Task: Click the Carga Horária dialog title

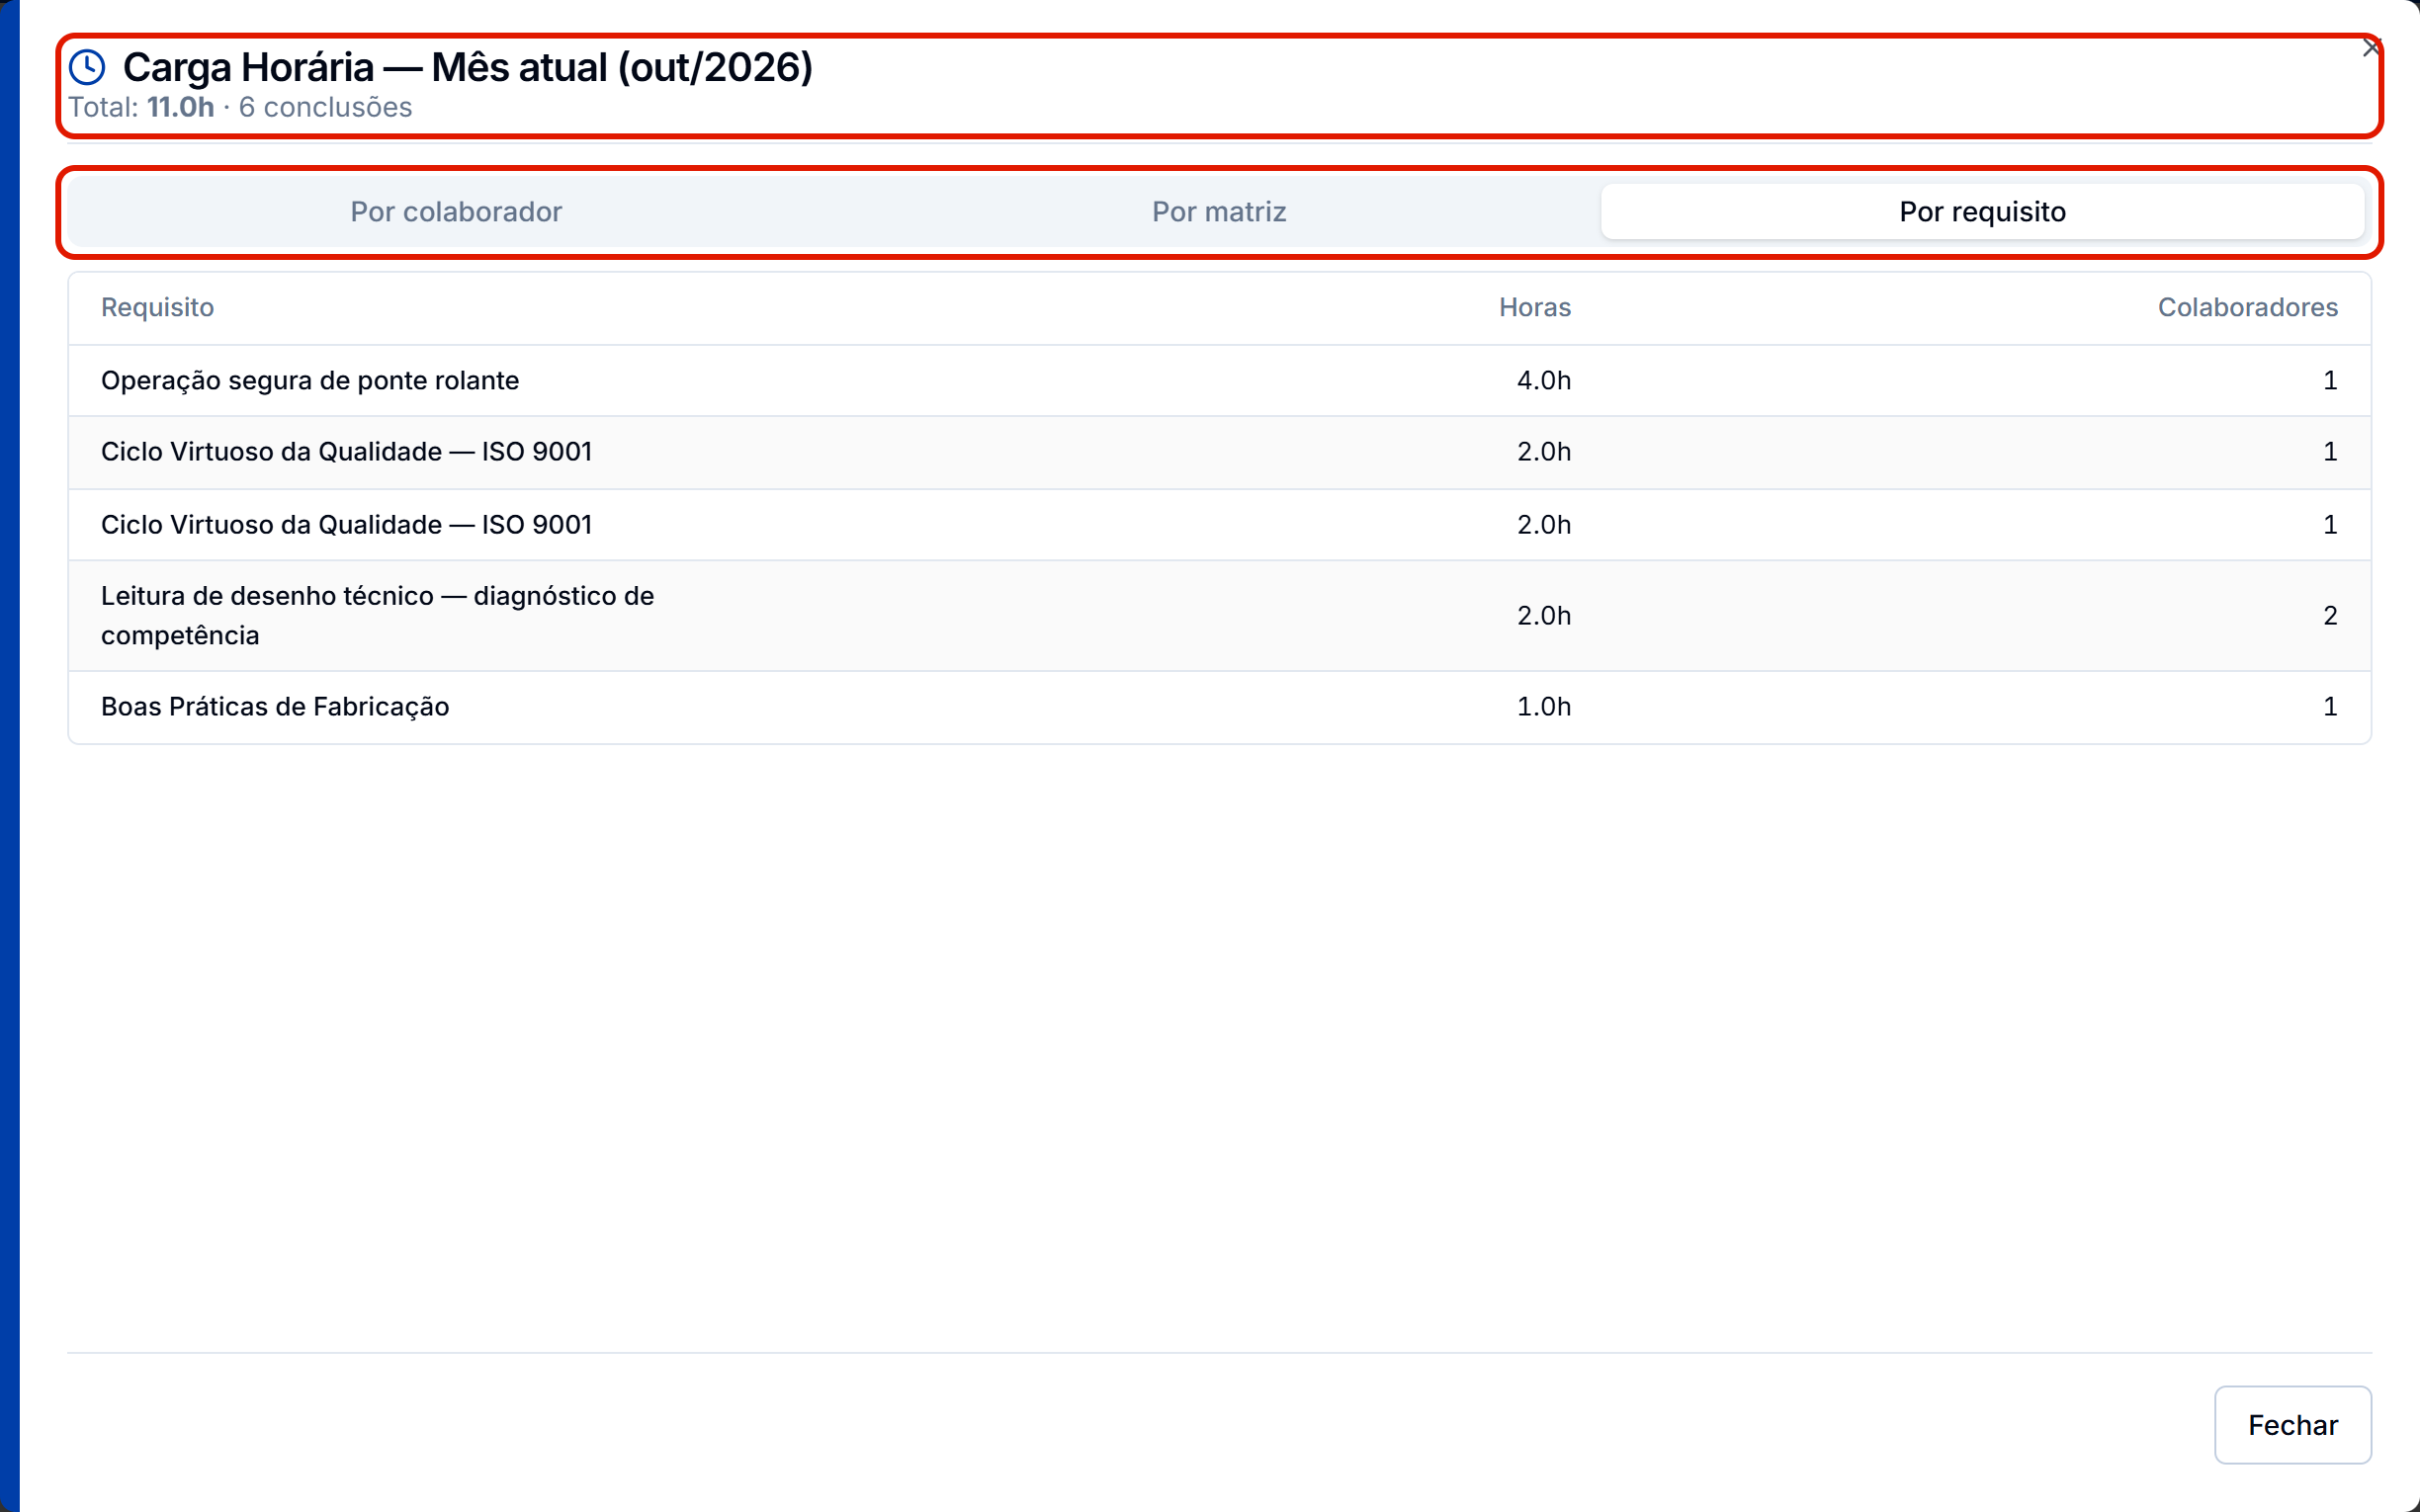Action: click(467, 67)
